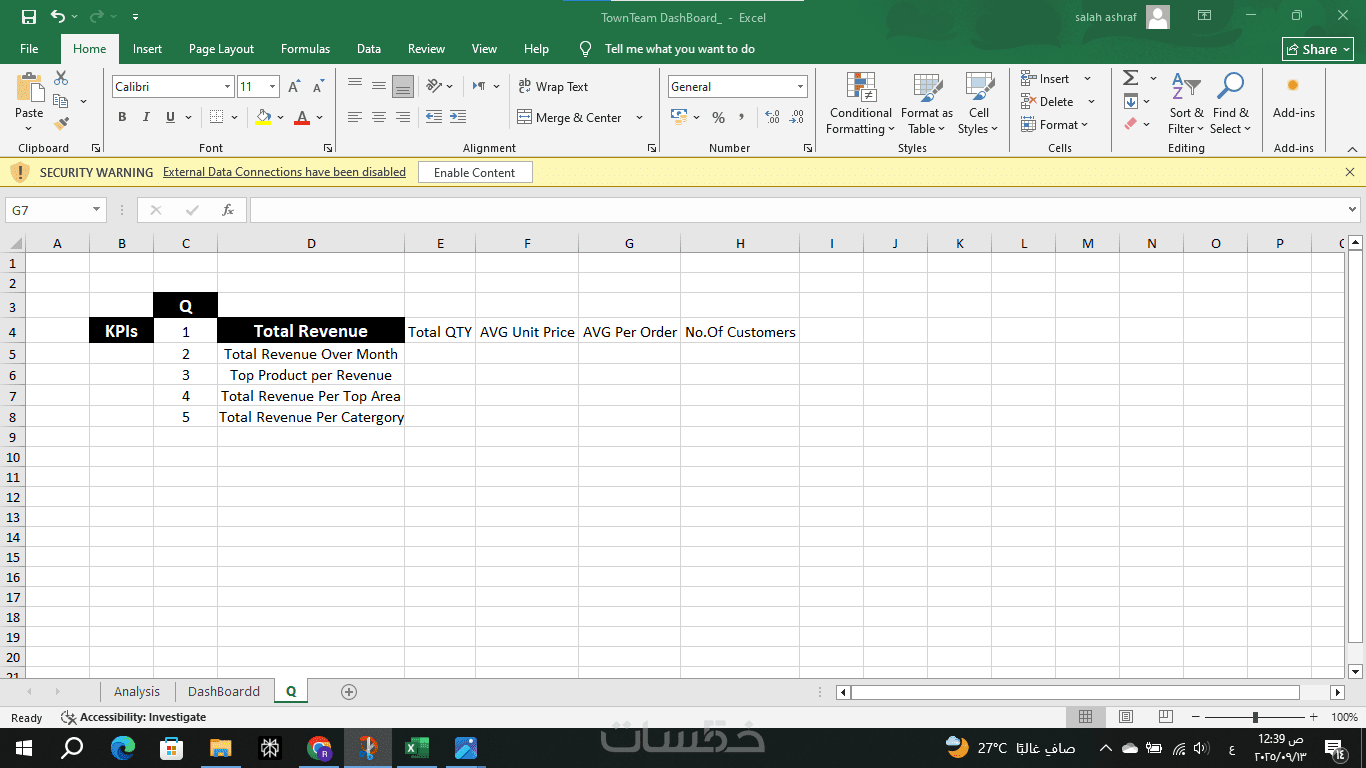This screenshot has width=1366, height=768.
Task: Open the font size dropdown
Action: (273, 87)
